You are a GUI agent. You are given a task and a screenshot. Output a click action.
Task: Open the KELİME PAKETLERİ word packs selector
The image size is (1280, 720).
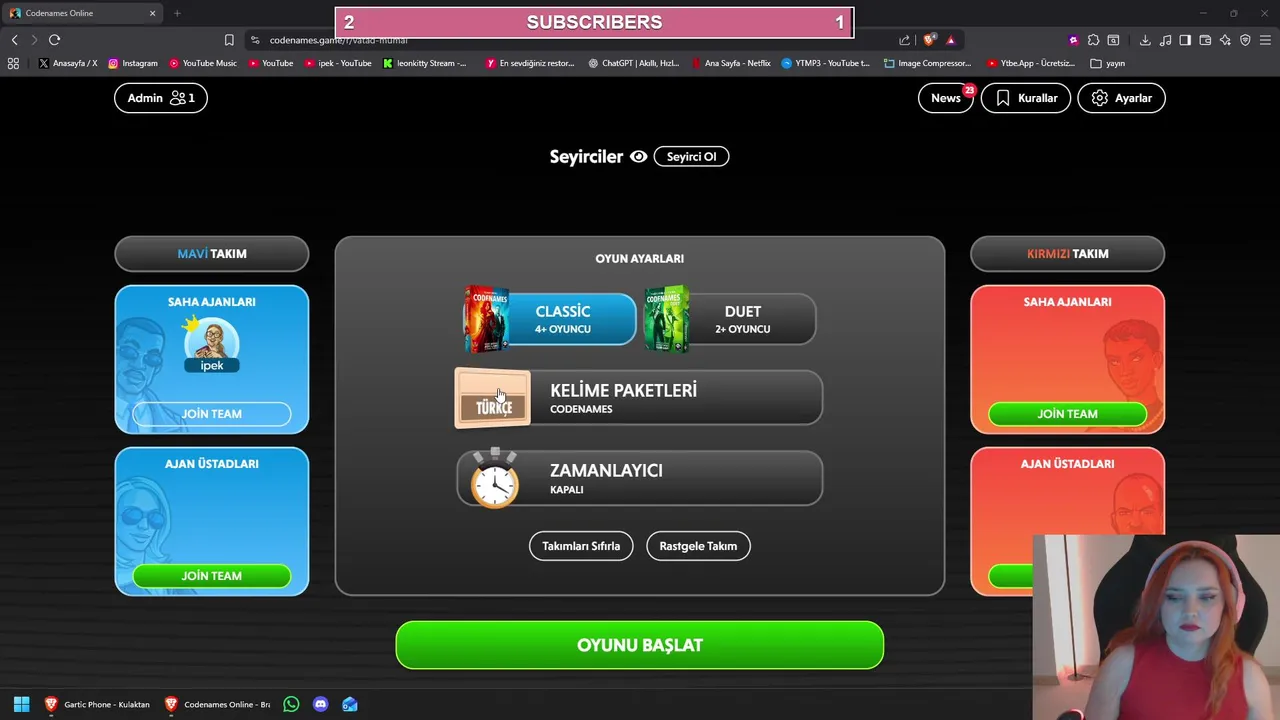tap(639, 398)
